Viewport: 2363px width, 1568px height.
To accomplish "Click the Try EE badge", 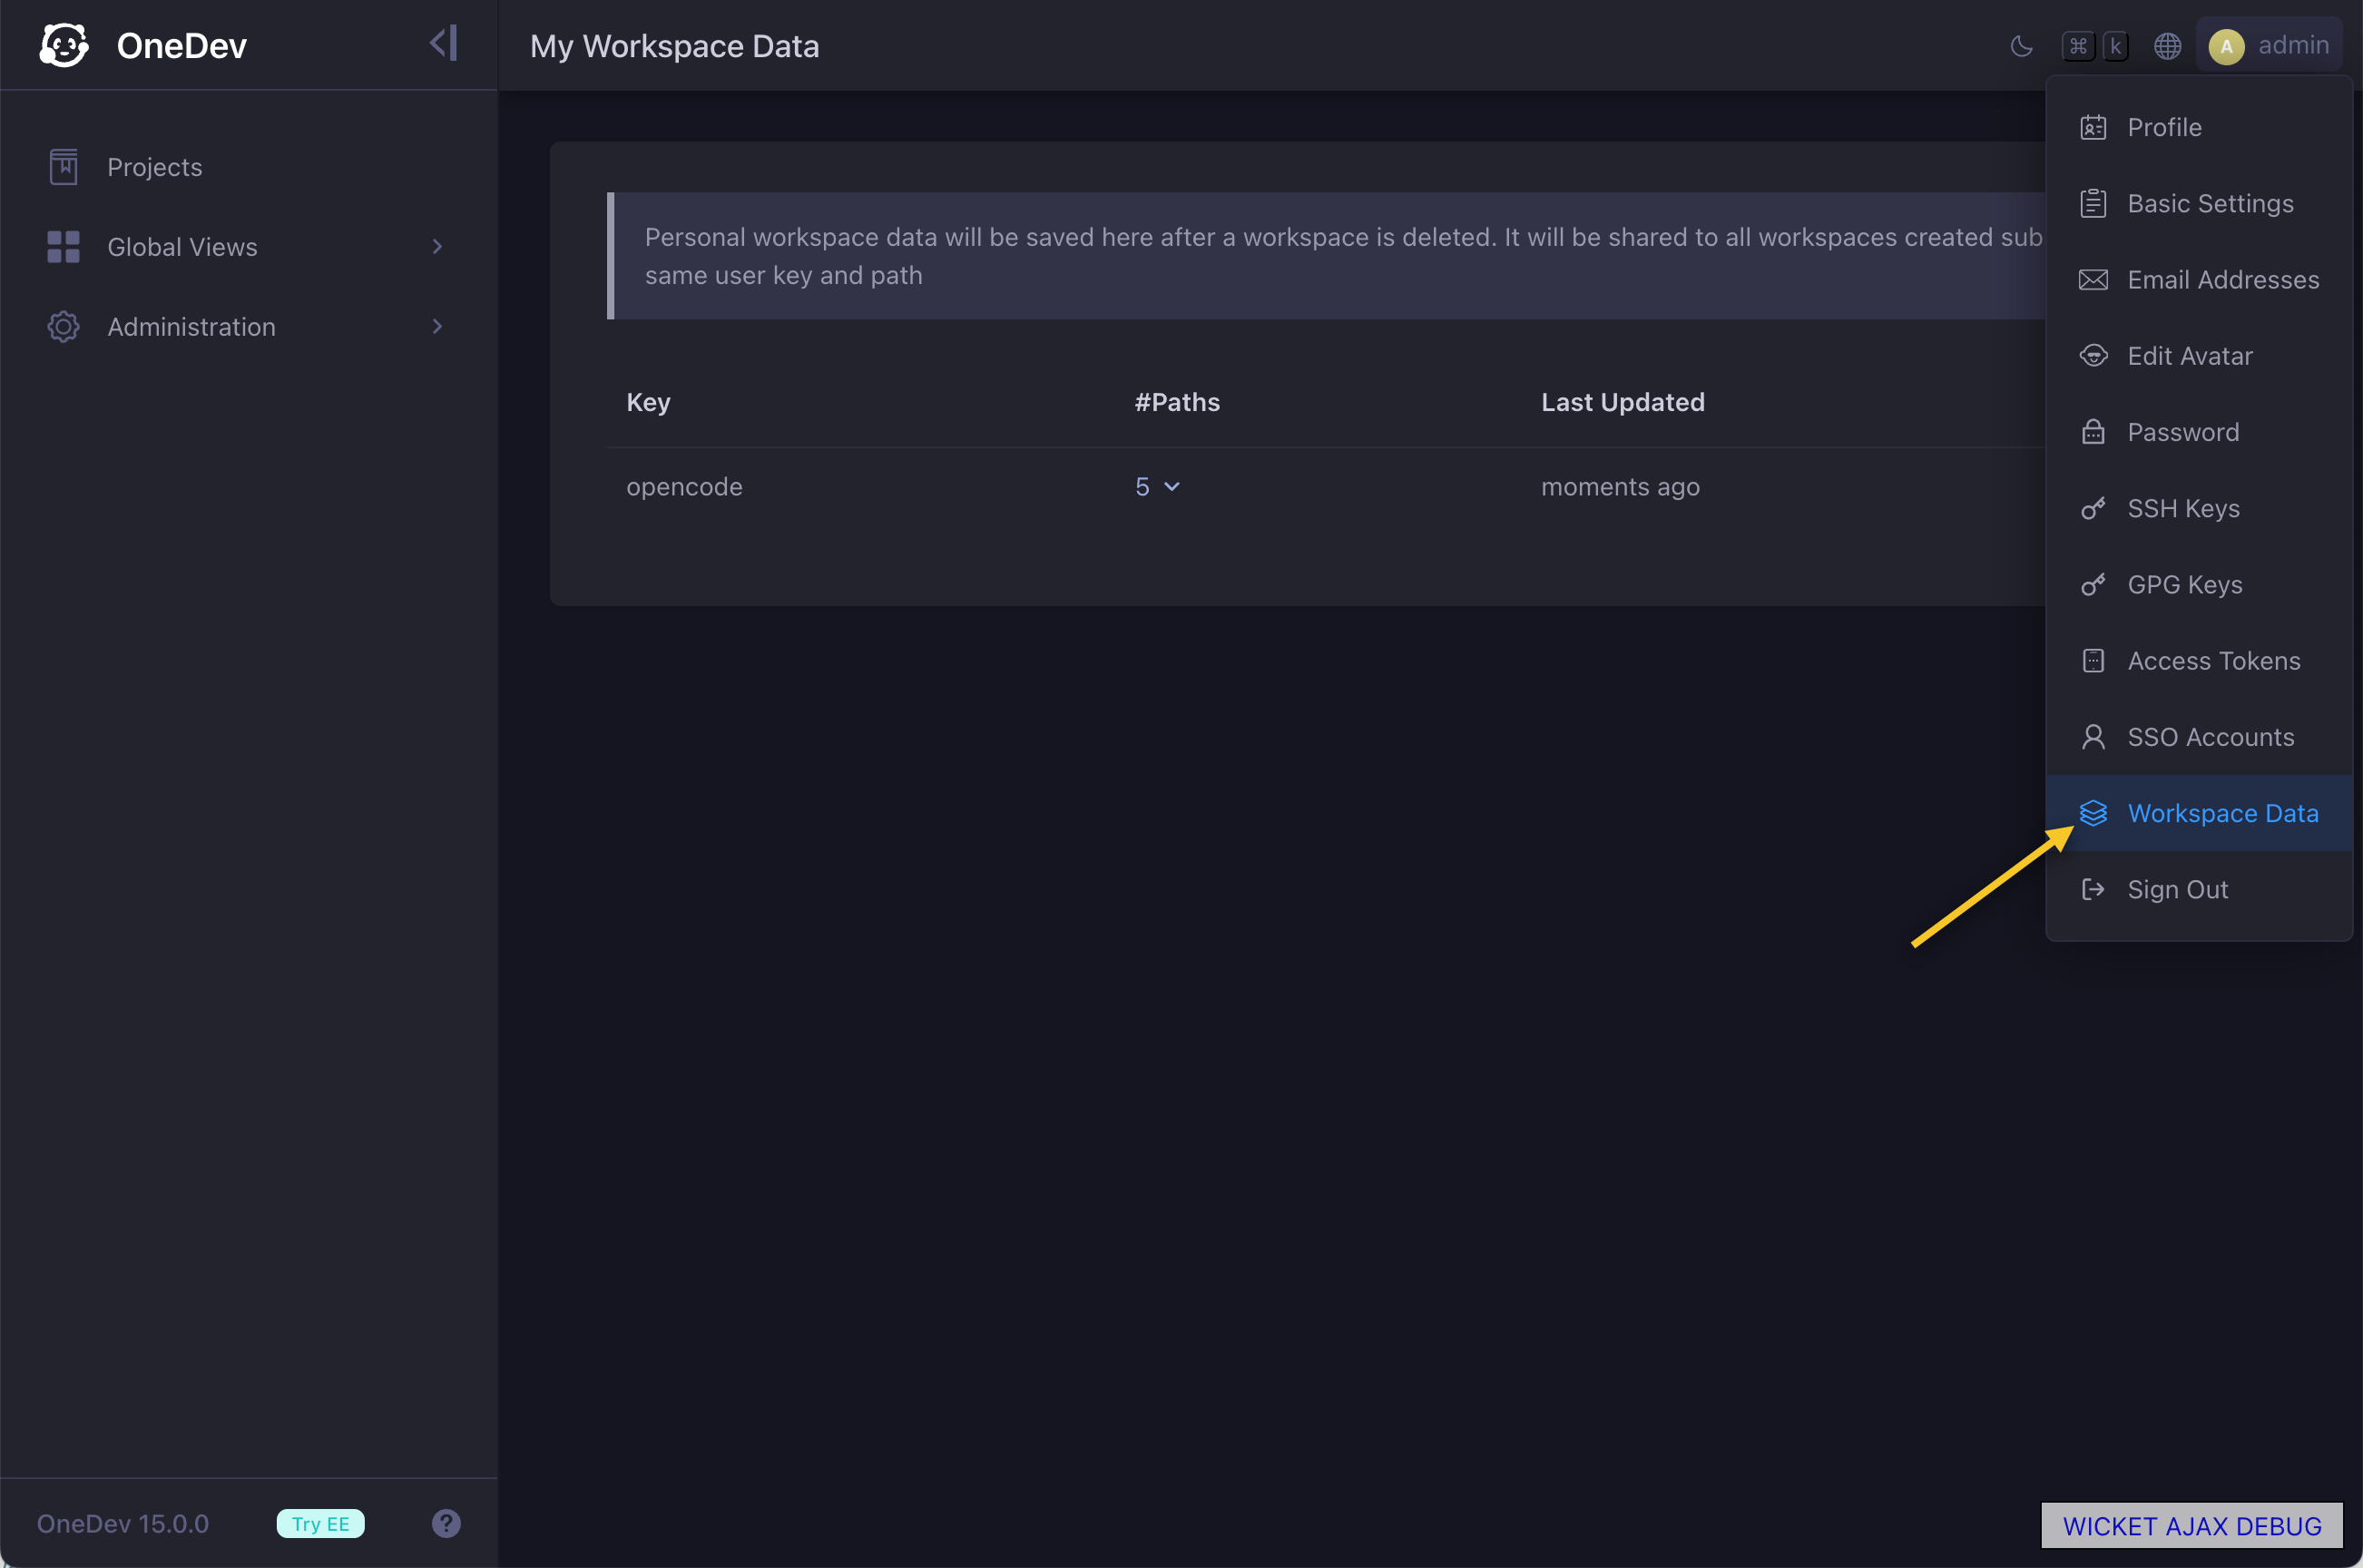I will coord(320,1523).
